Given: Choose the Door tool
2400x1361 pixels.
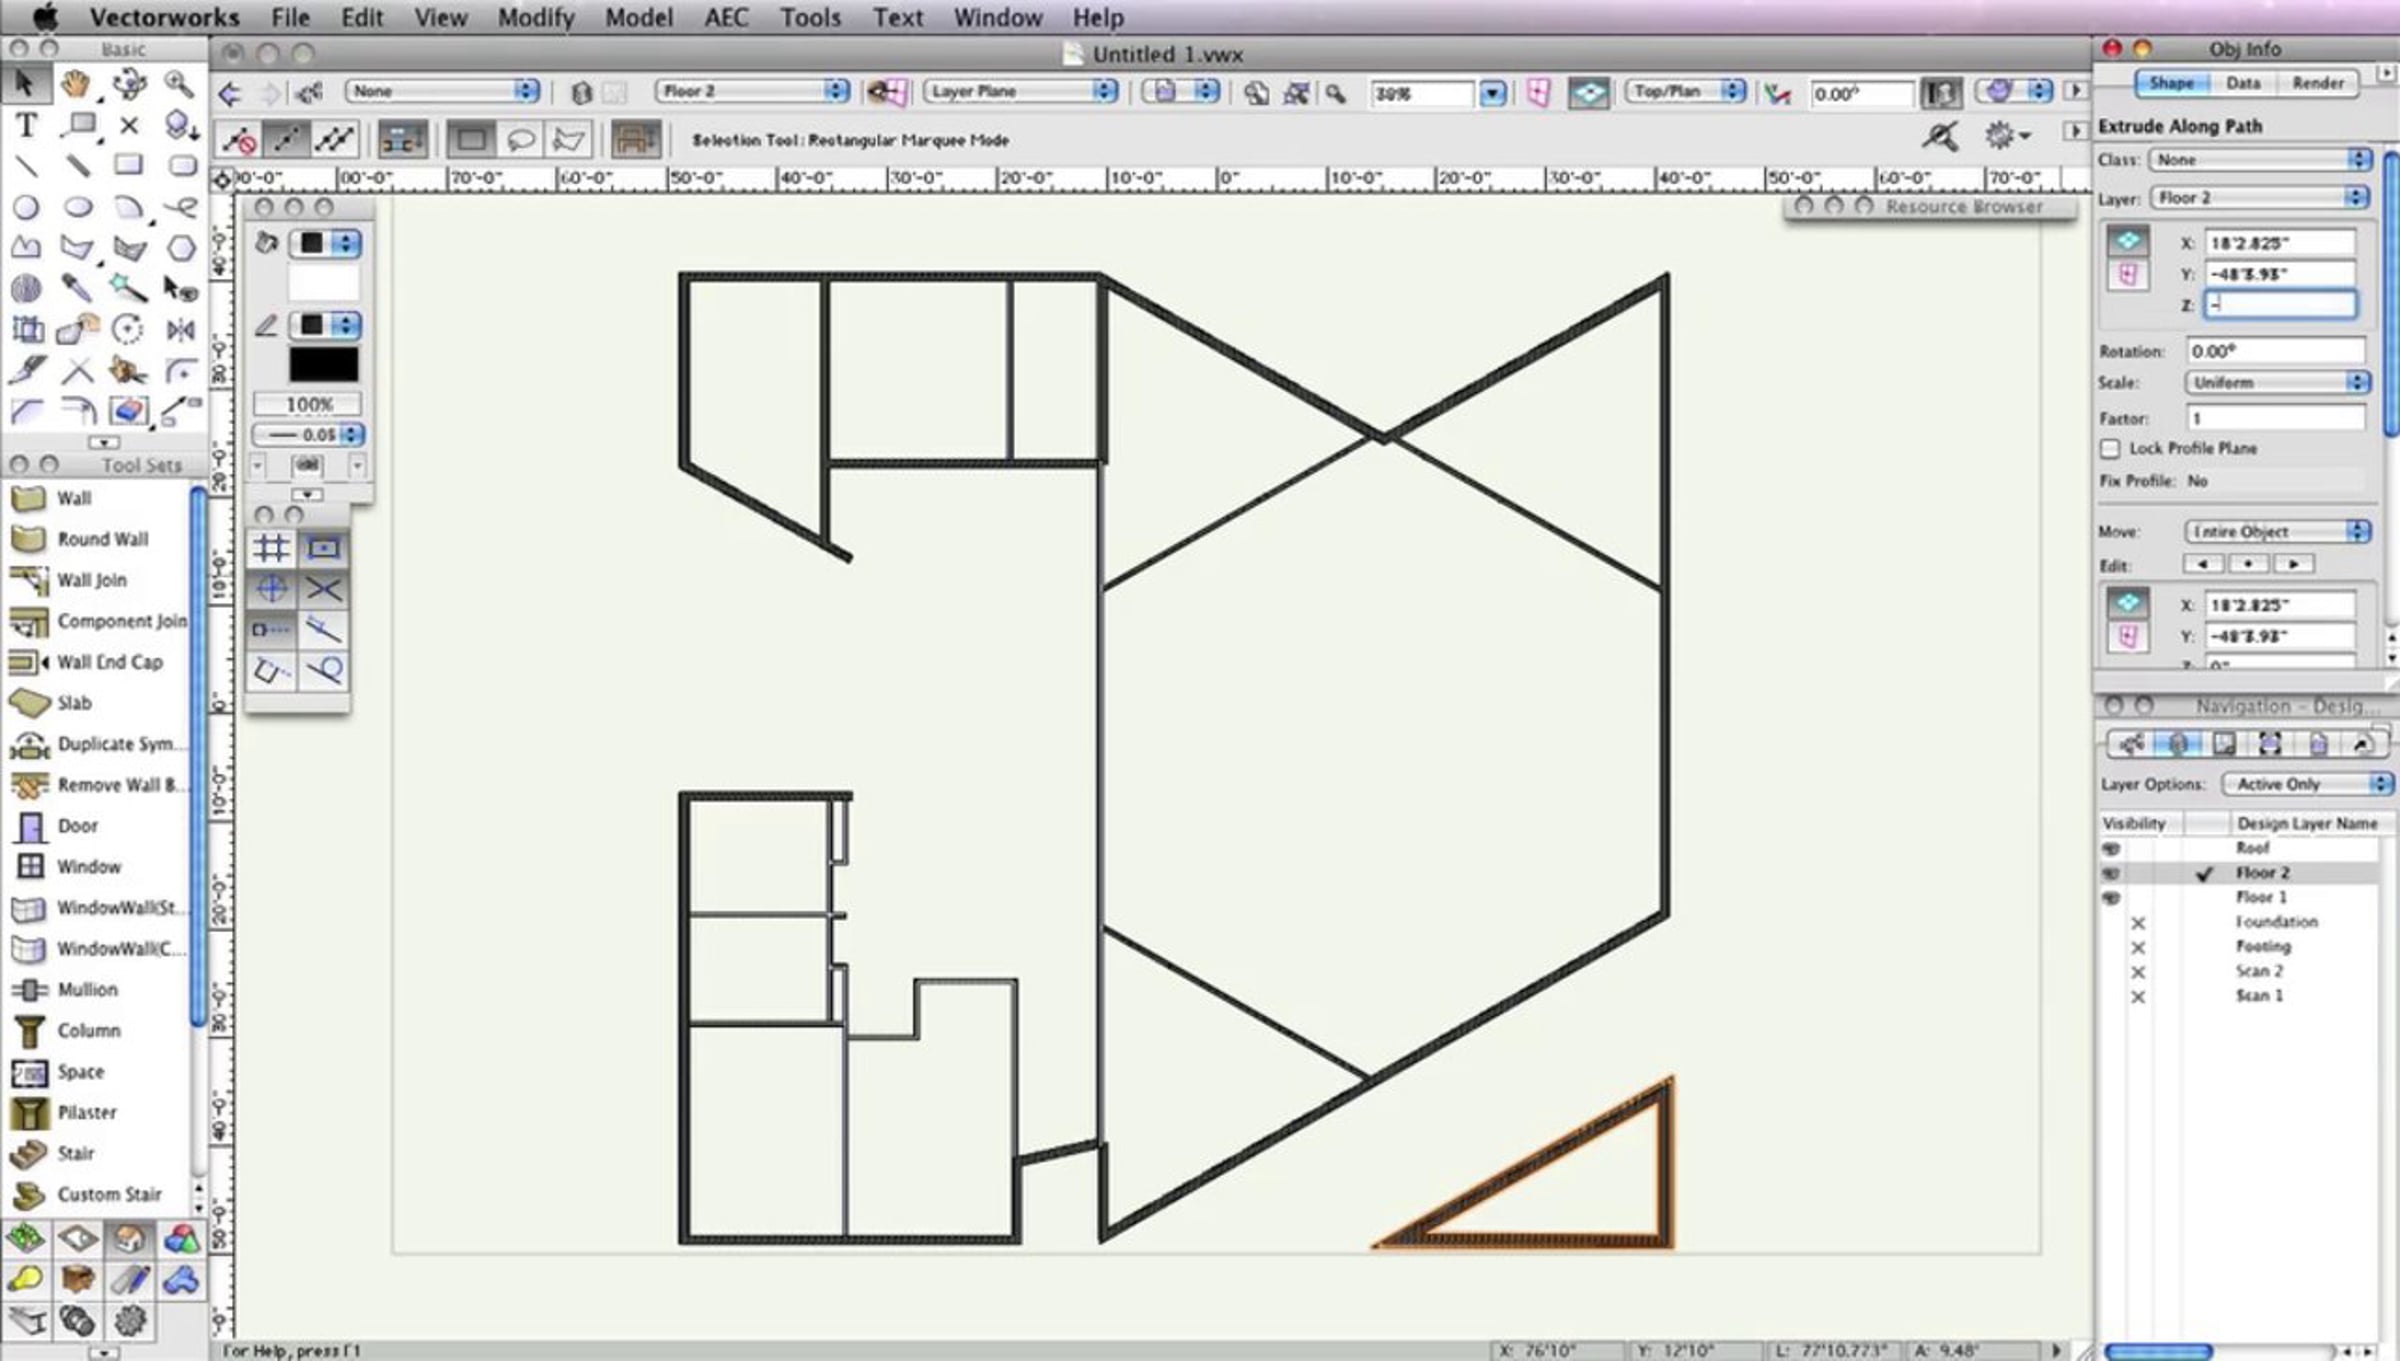Looking at the screenshot, I should click(77, 826).
